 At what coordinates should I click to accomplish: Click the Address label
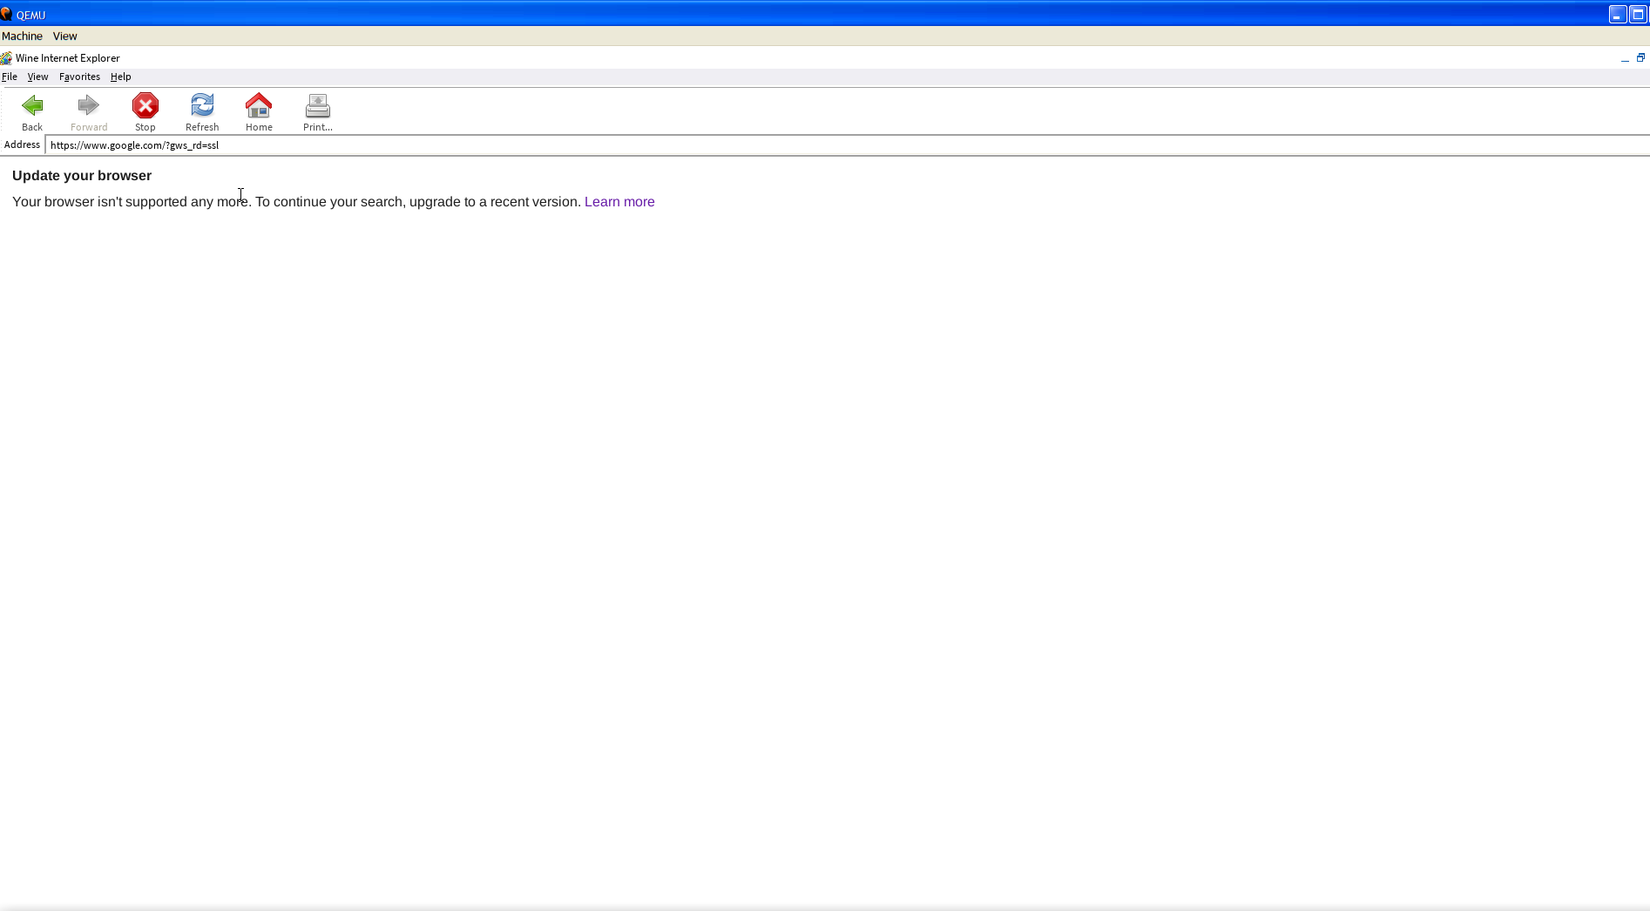(22, 145)
